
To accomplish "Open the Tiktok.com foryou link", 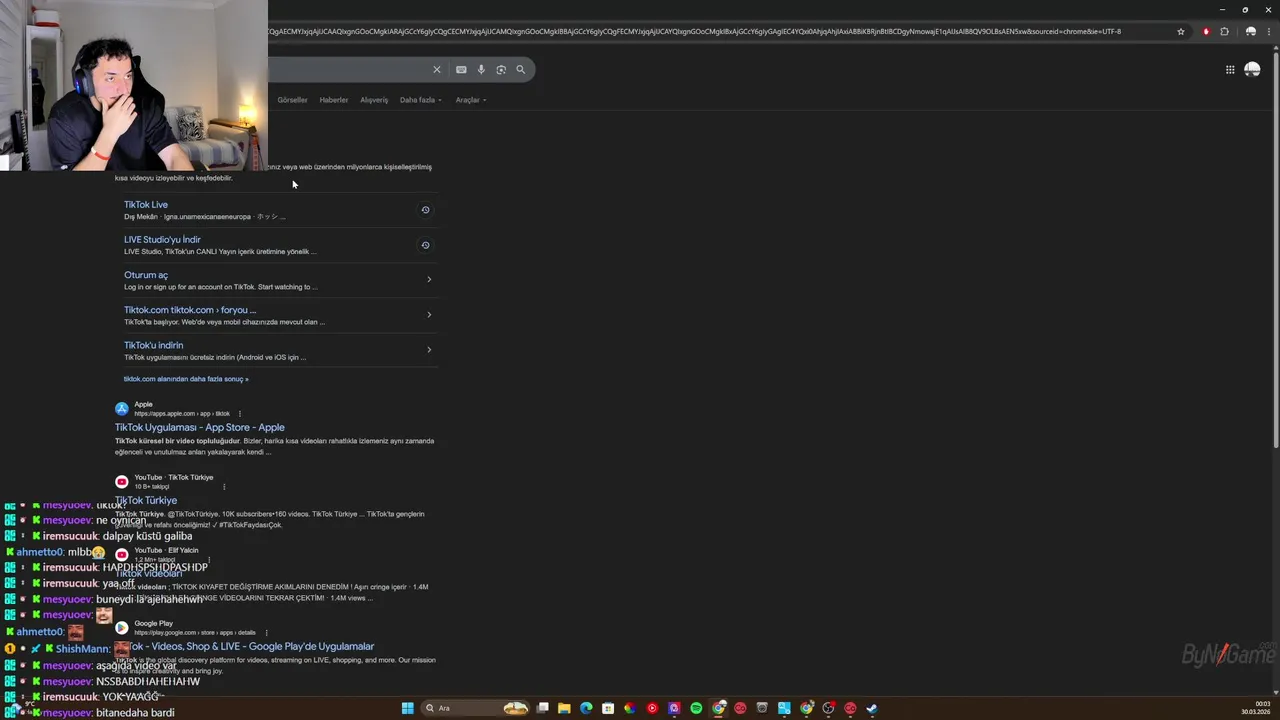I will 190,310.
